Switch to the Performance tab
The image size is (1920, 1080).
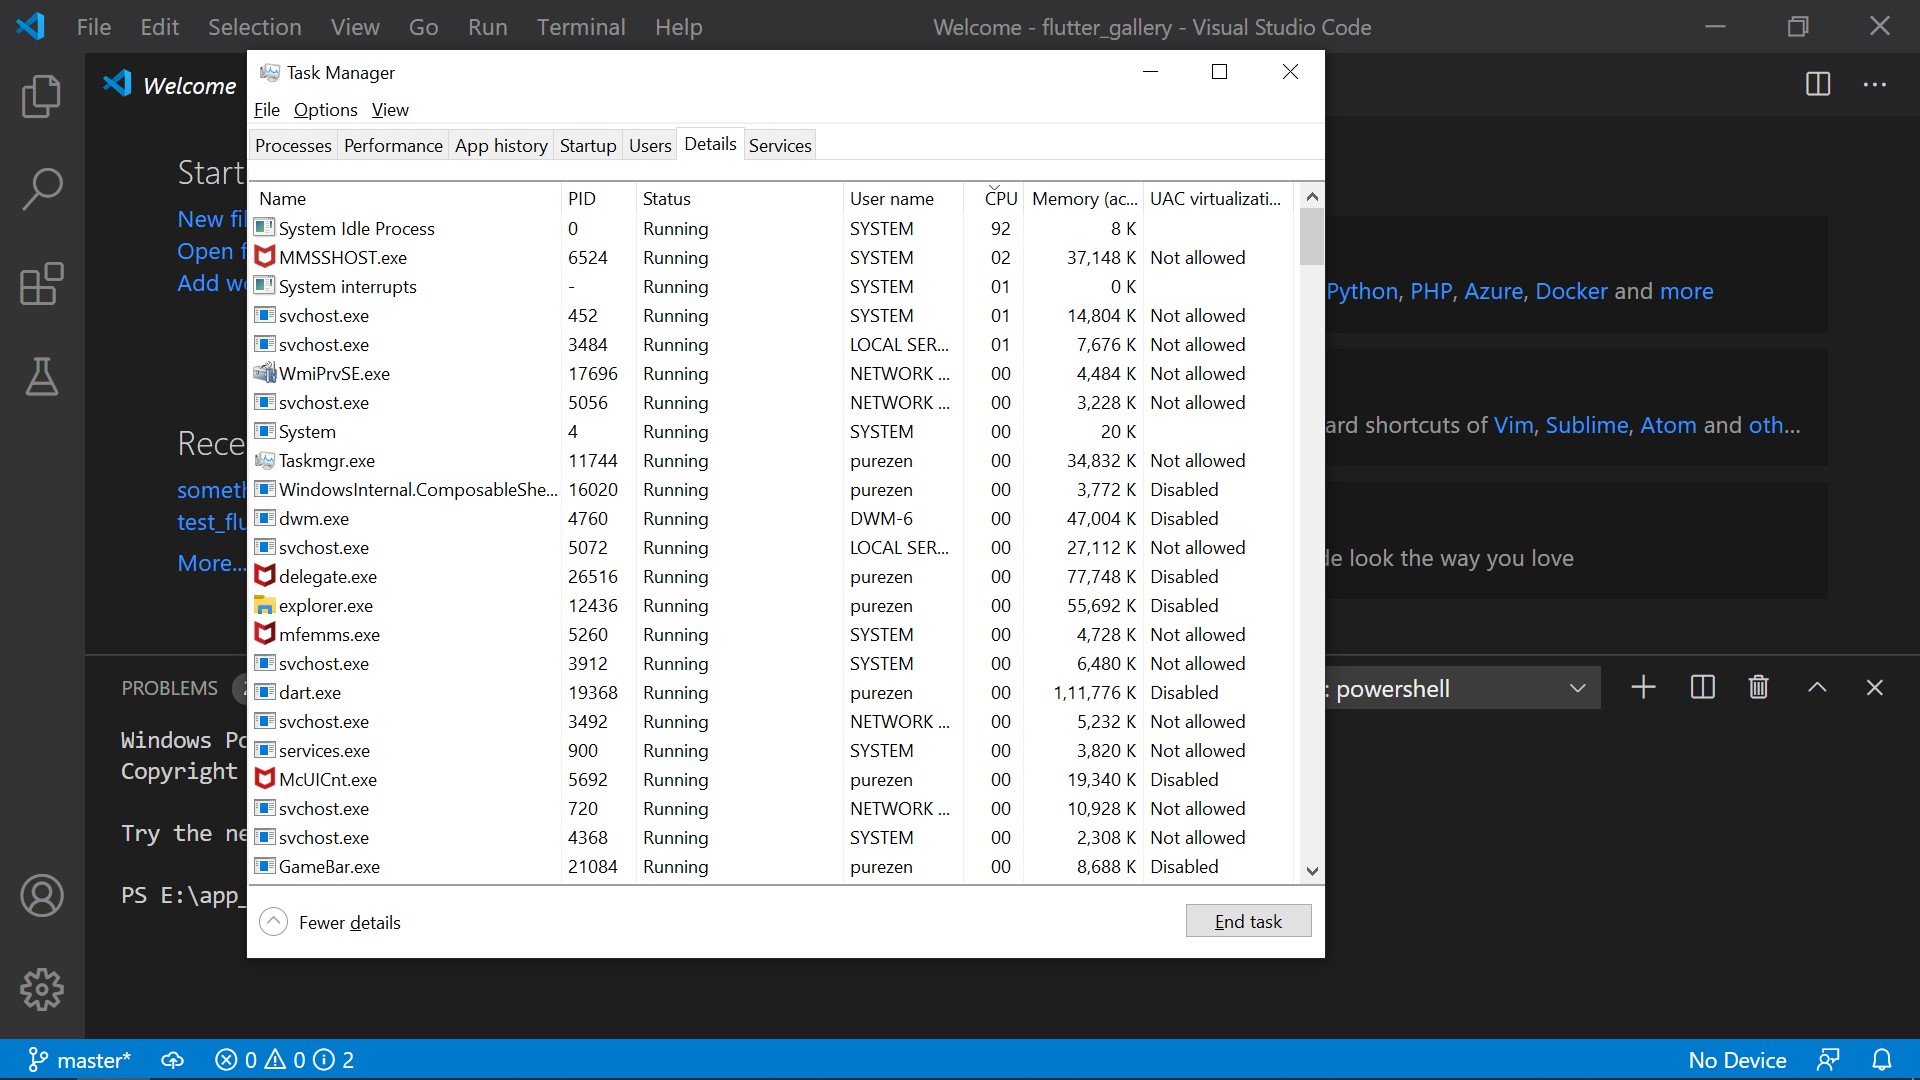(x=393, y=146)
